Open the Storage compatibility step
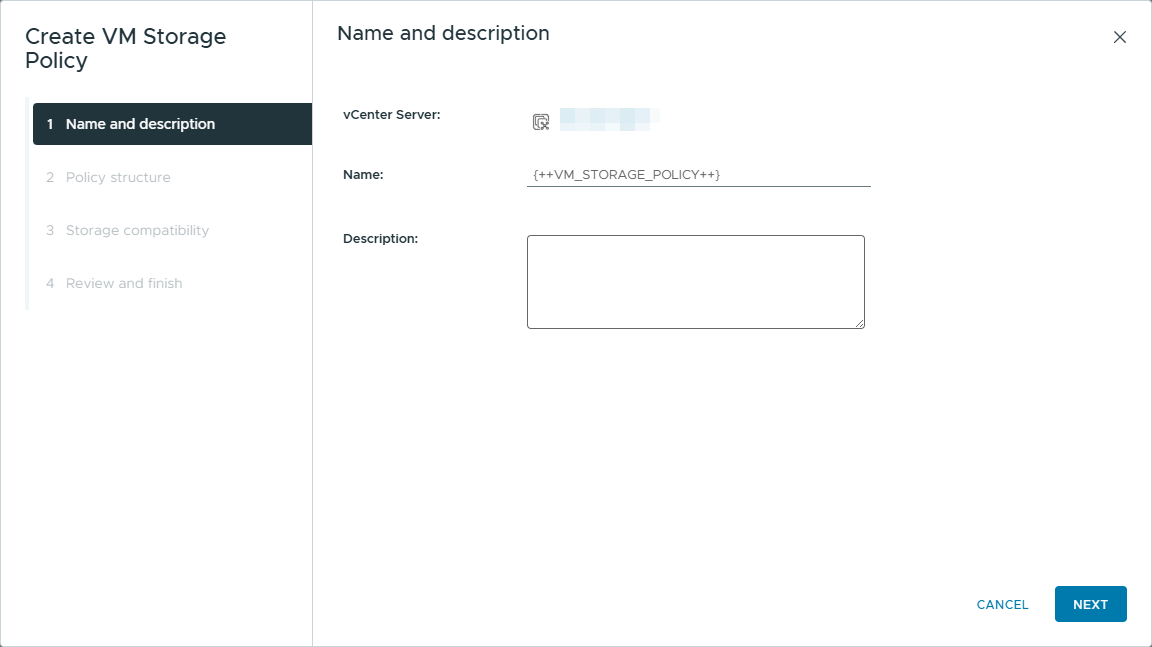The image size is (1152, 647). [x=137, y=230]
